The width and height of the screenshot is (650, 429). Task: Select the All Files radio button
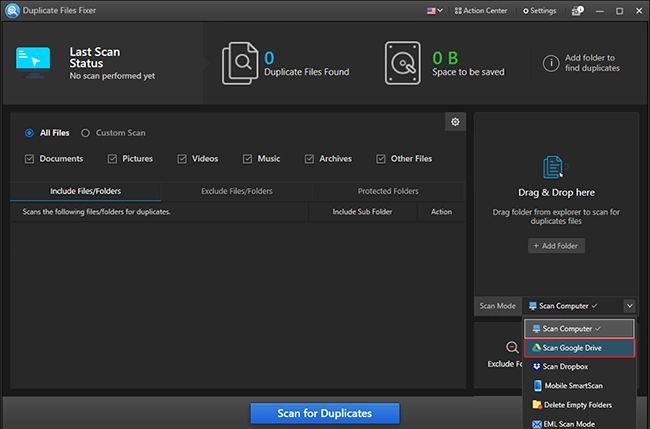click(x=29, y=133)
